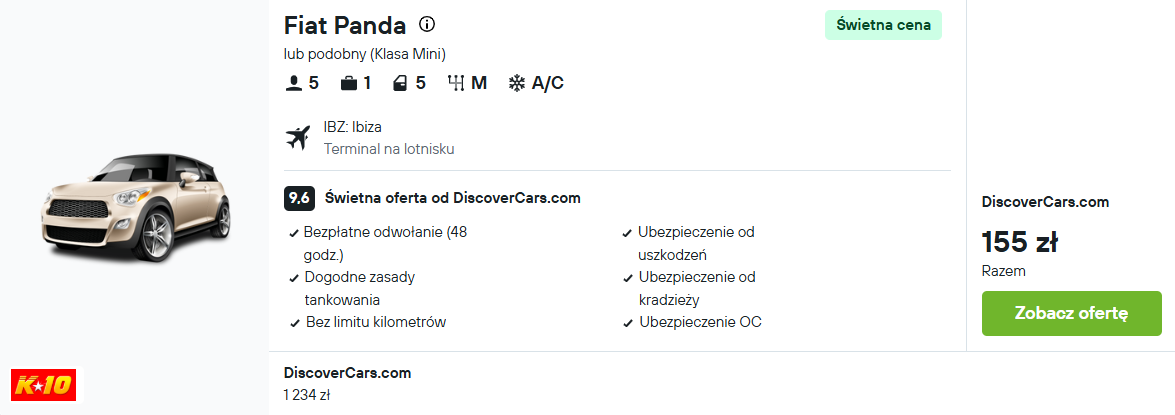This screenshot has width=1175, height=415.
Task: Click the Zobacz ofertę button
Action: [1072, 313]
